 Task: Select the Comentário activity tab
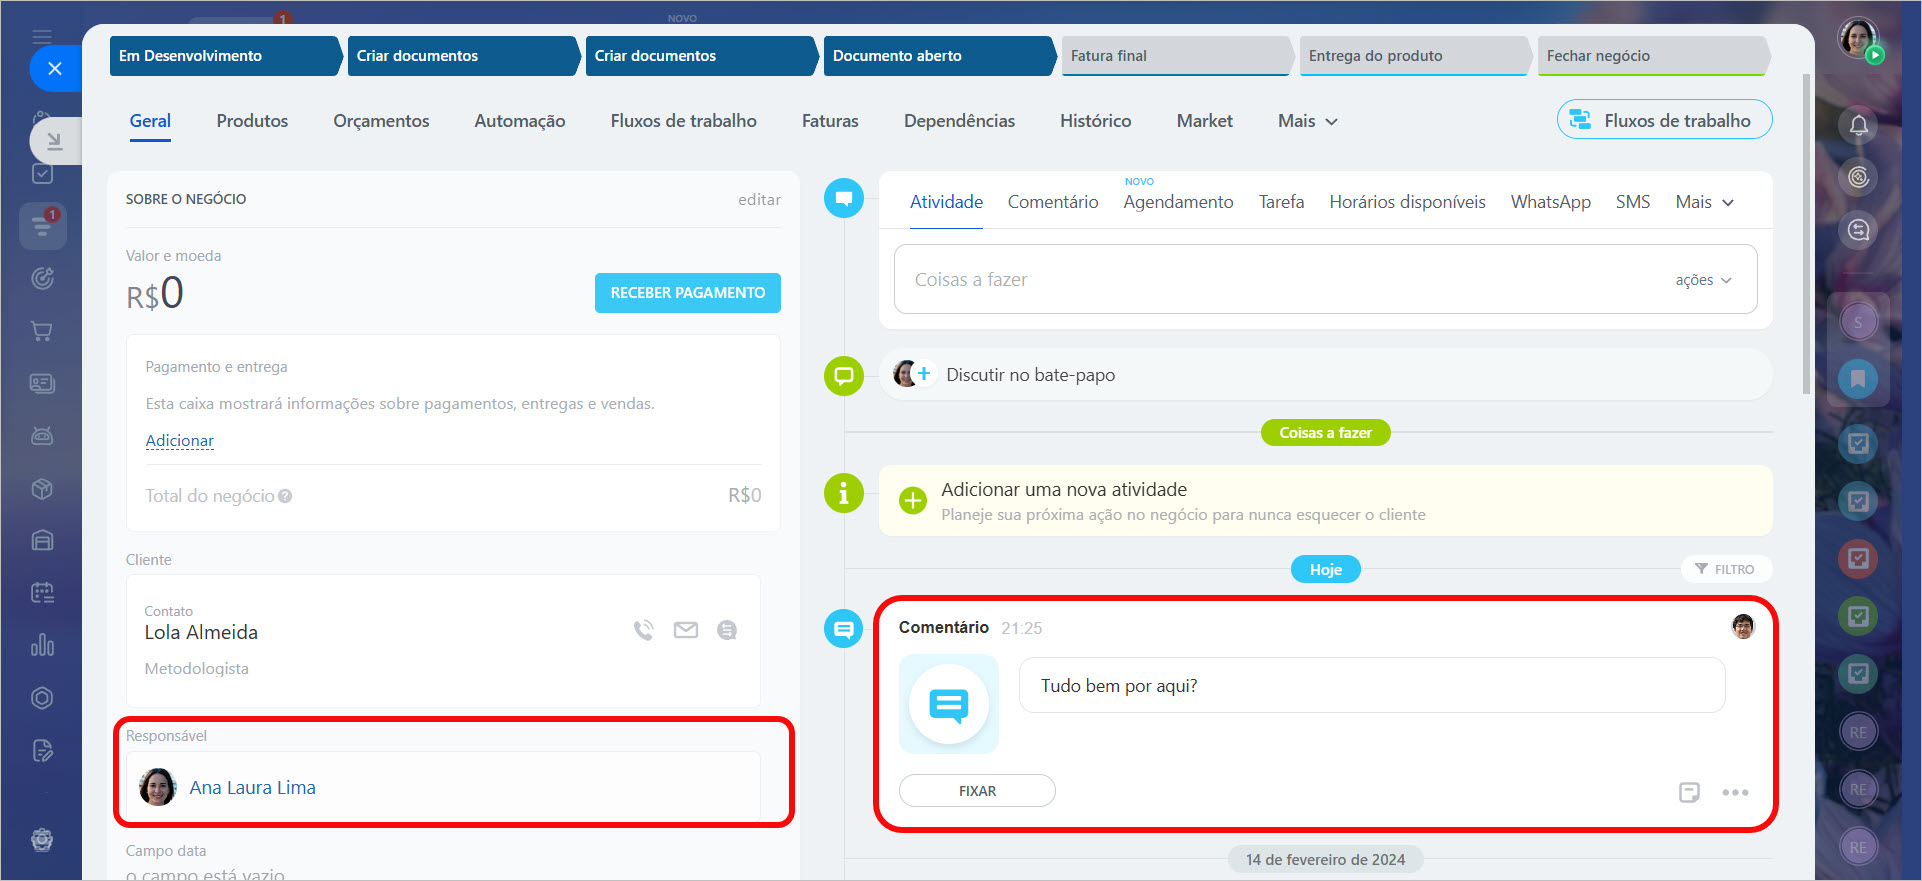tap(1053, 202)
